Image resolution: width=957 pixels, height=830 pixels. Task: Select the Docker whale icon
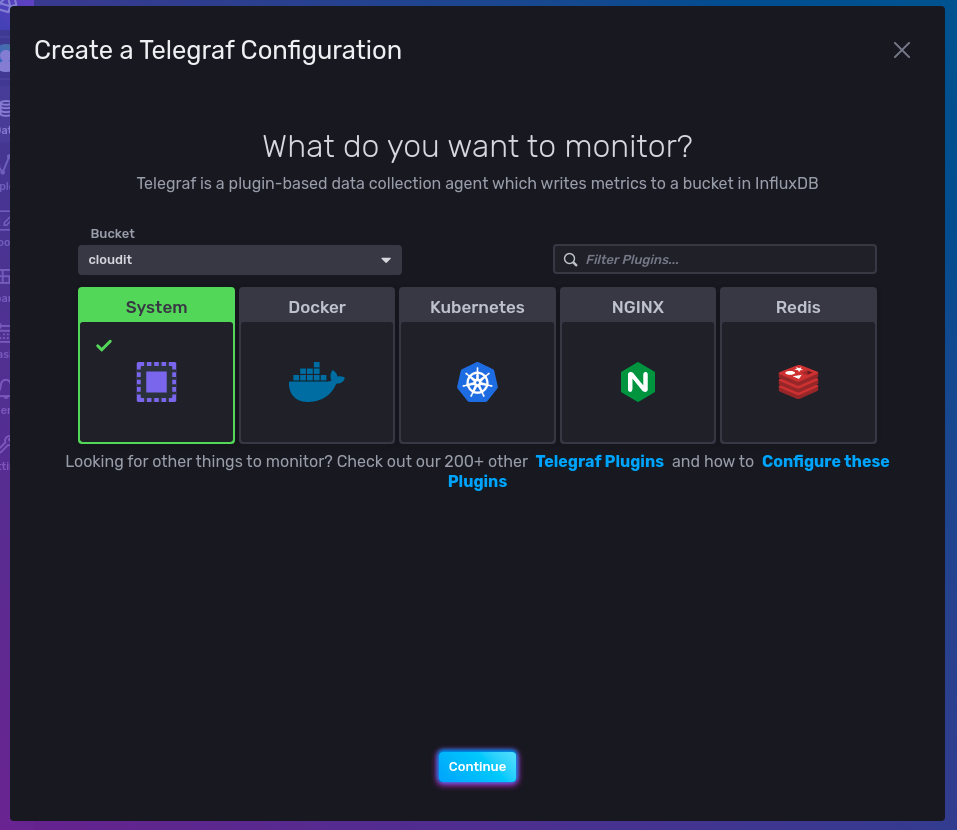click(316, 382)
